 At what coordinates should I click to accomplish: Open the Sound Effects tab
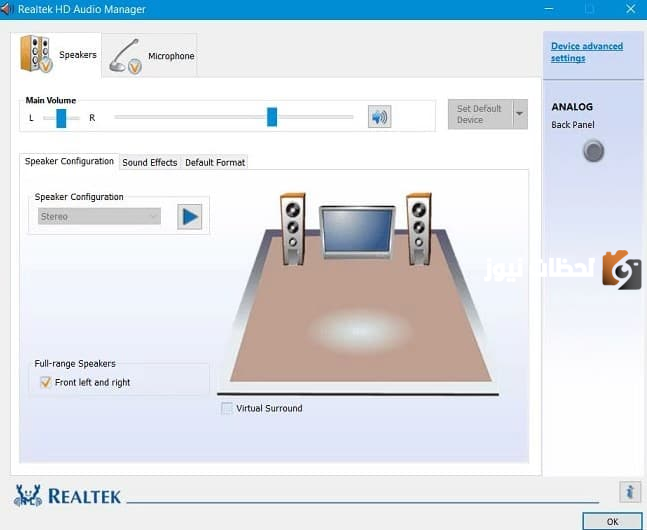tap(150, 163)
